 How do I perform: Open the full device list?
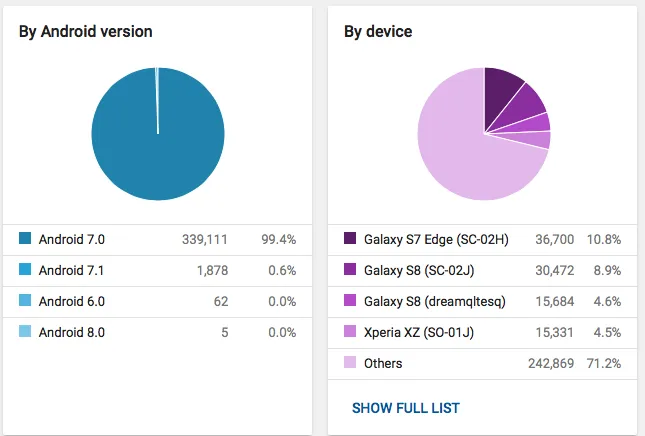[406, 408]
